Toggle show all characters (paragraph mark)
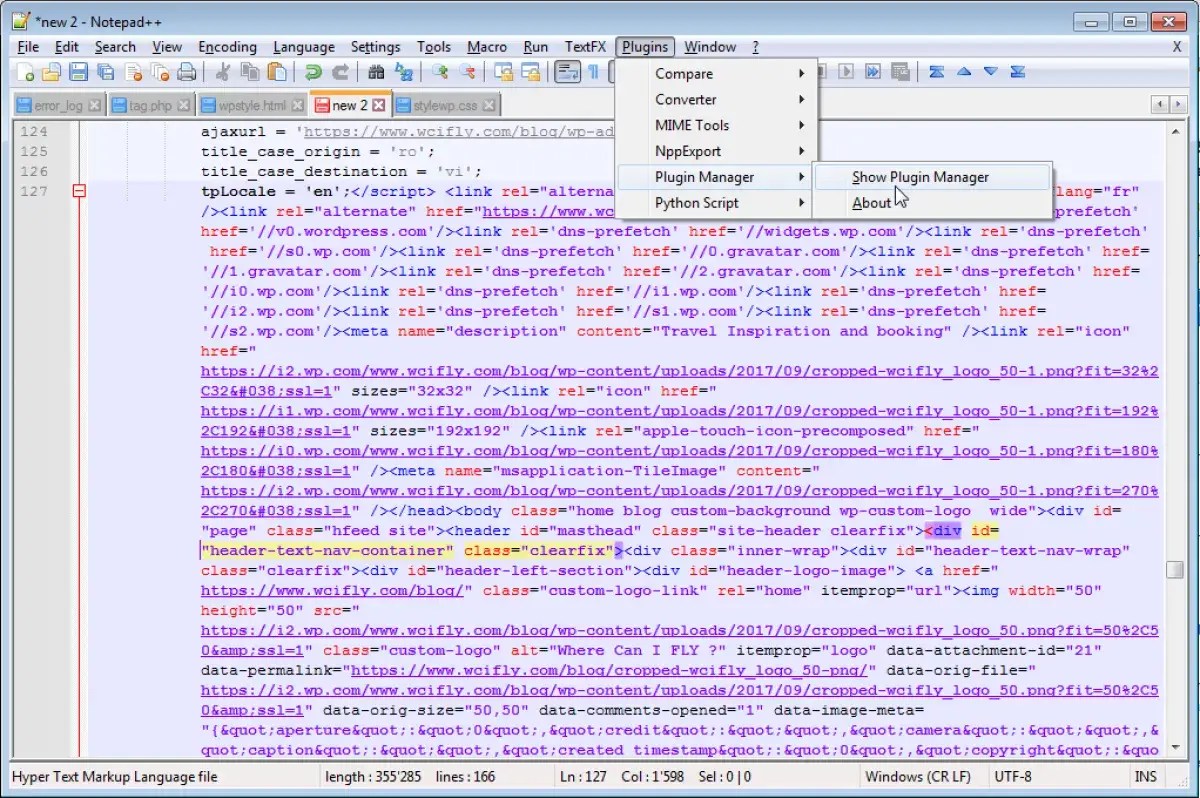This screenshot has height=798, width=1200. click(x=592, y=72)
